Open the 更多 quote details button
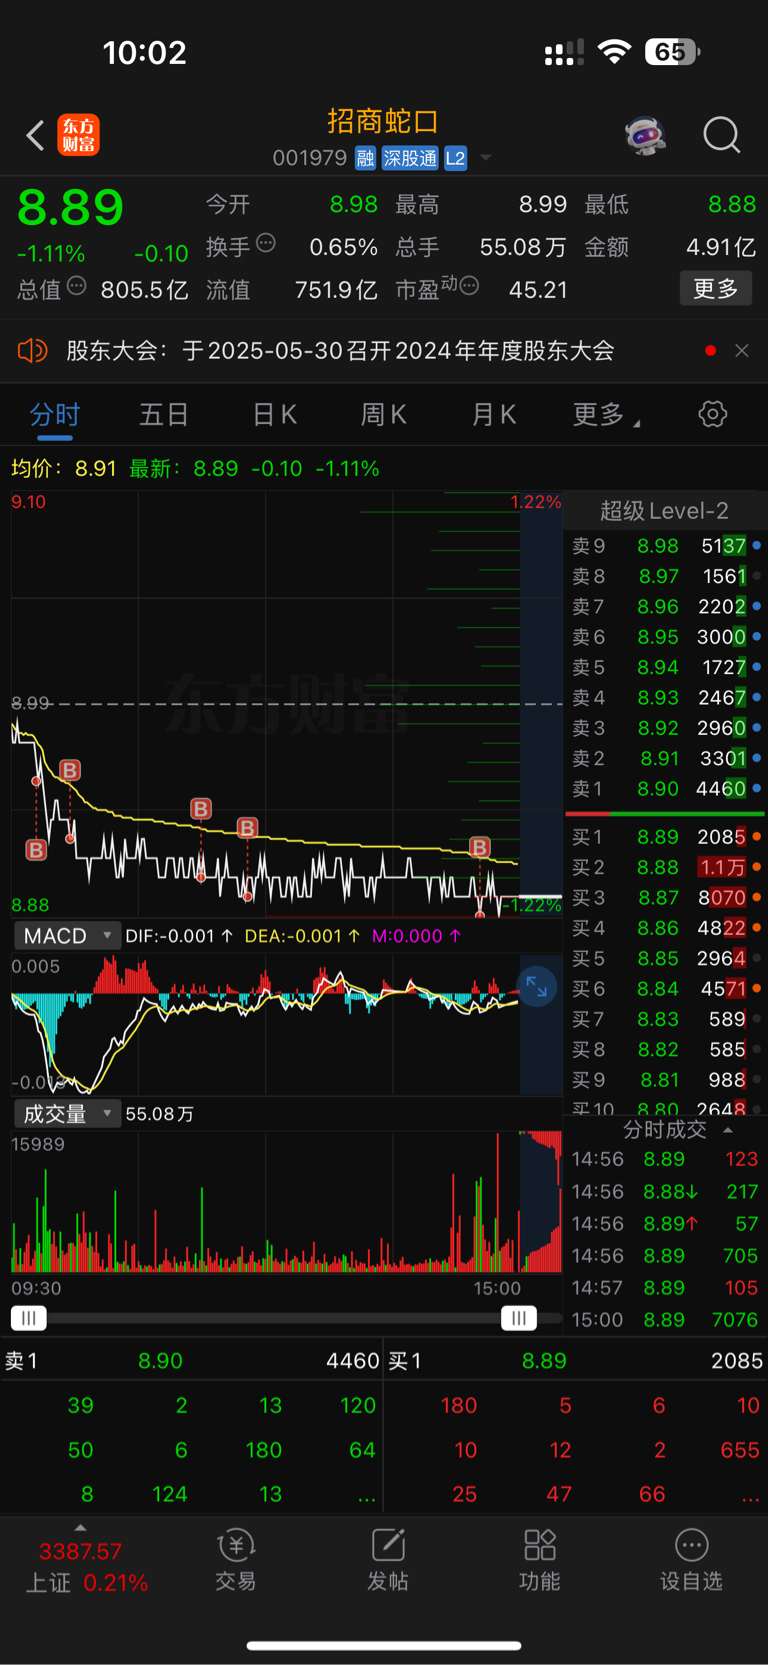 pyautogui.click(x=716, y=289)
